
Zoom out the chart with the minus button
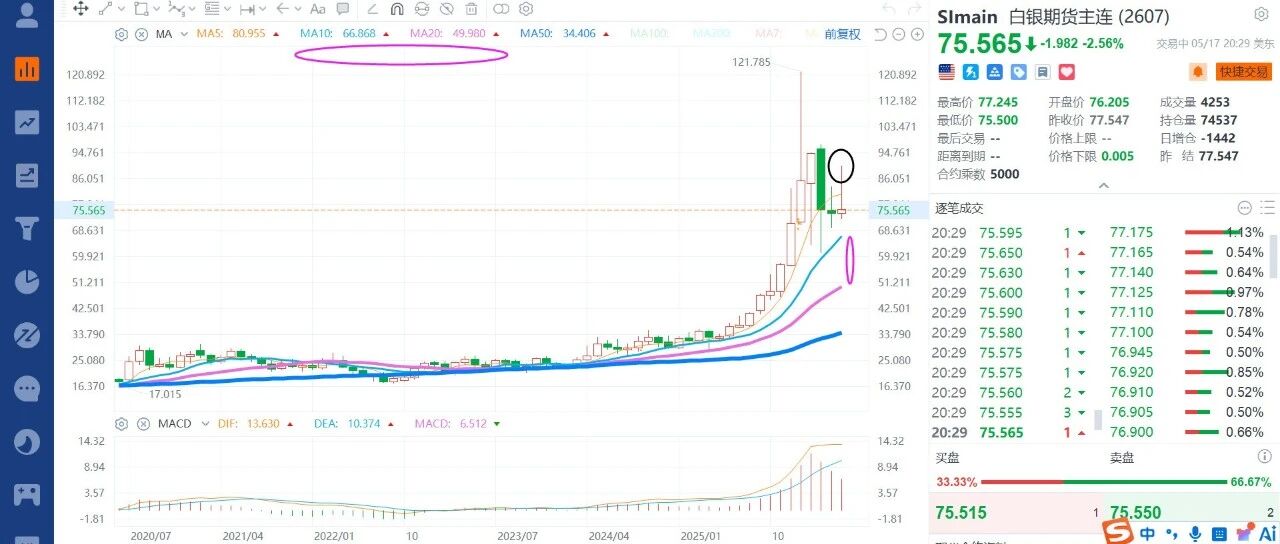click(x=899, y=34)
